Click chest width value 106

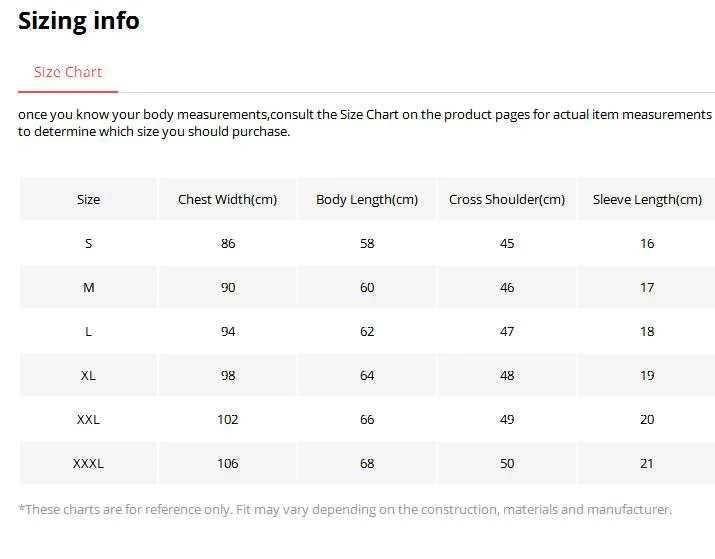pos(228,463)
